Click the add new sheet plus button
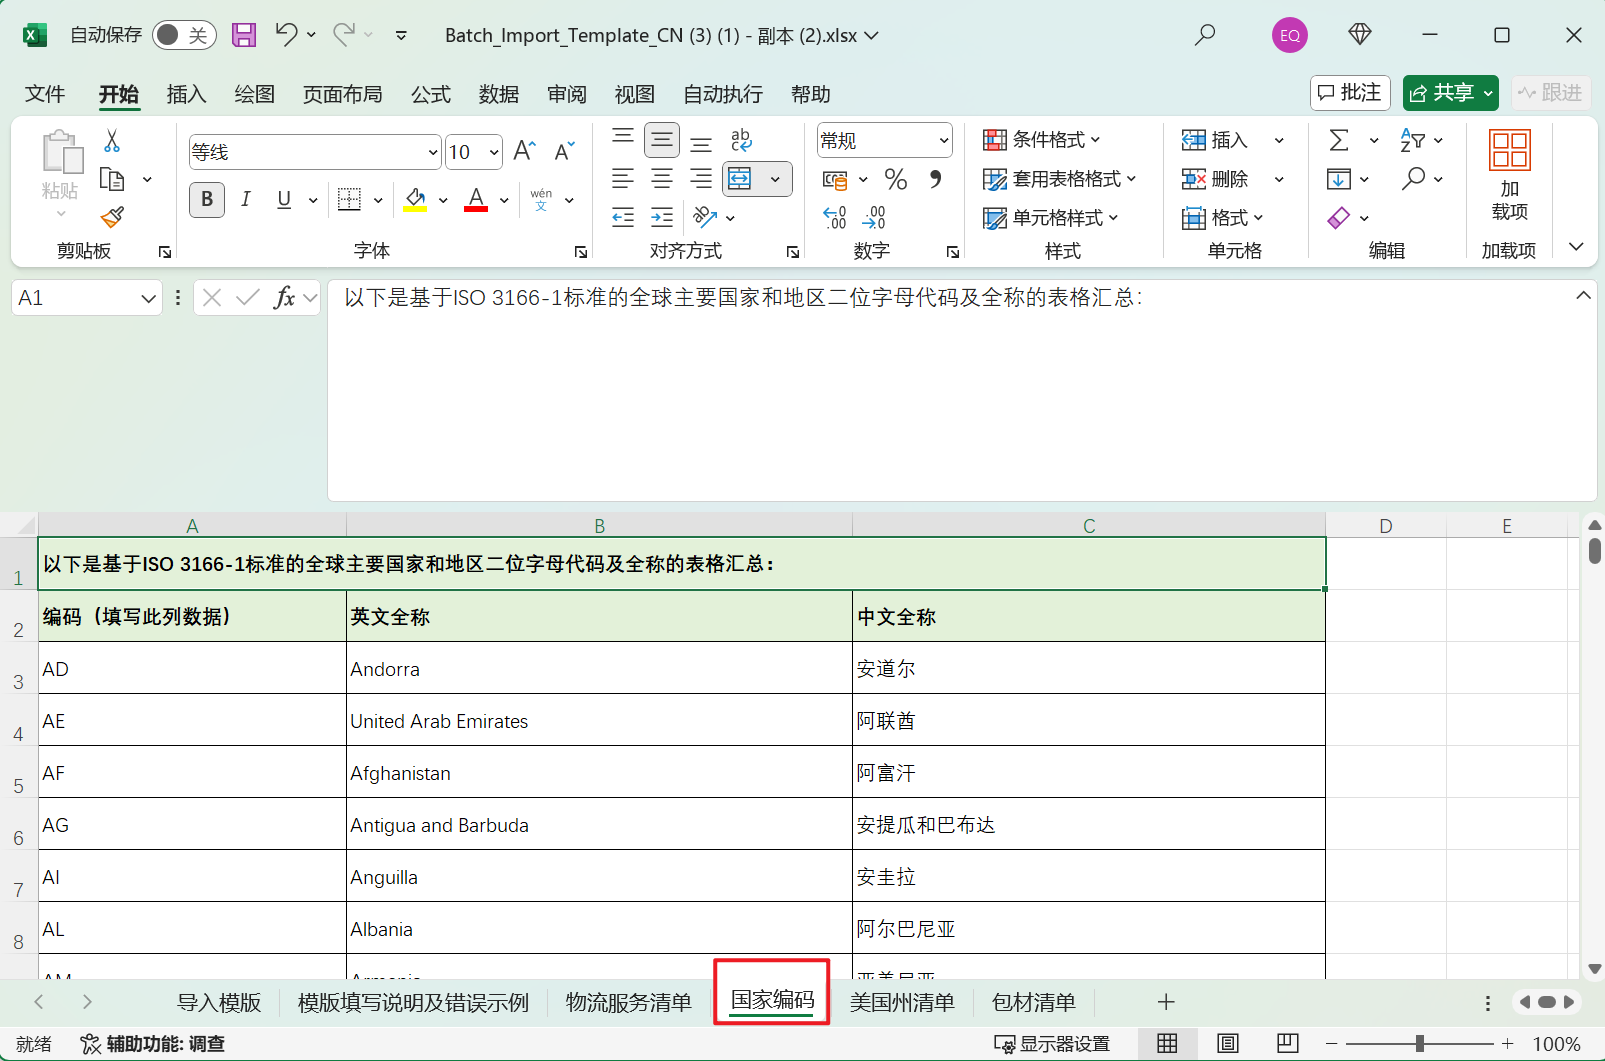Image resolution: width=1605 pixels, height=1061 pixels. click(1166, 1002)
